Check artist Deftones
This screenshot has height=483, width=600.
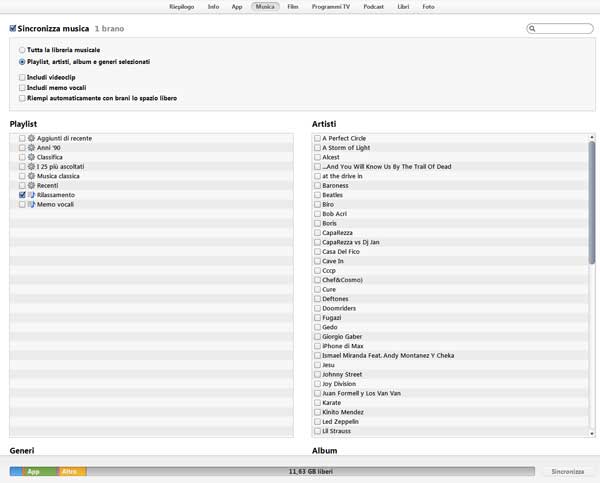[317, 299]
